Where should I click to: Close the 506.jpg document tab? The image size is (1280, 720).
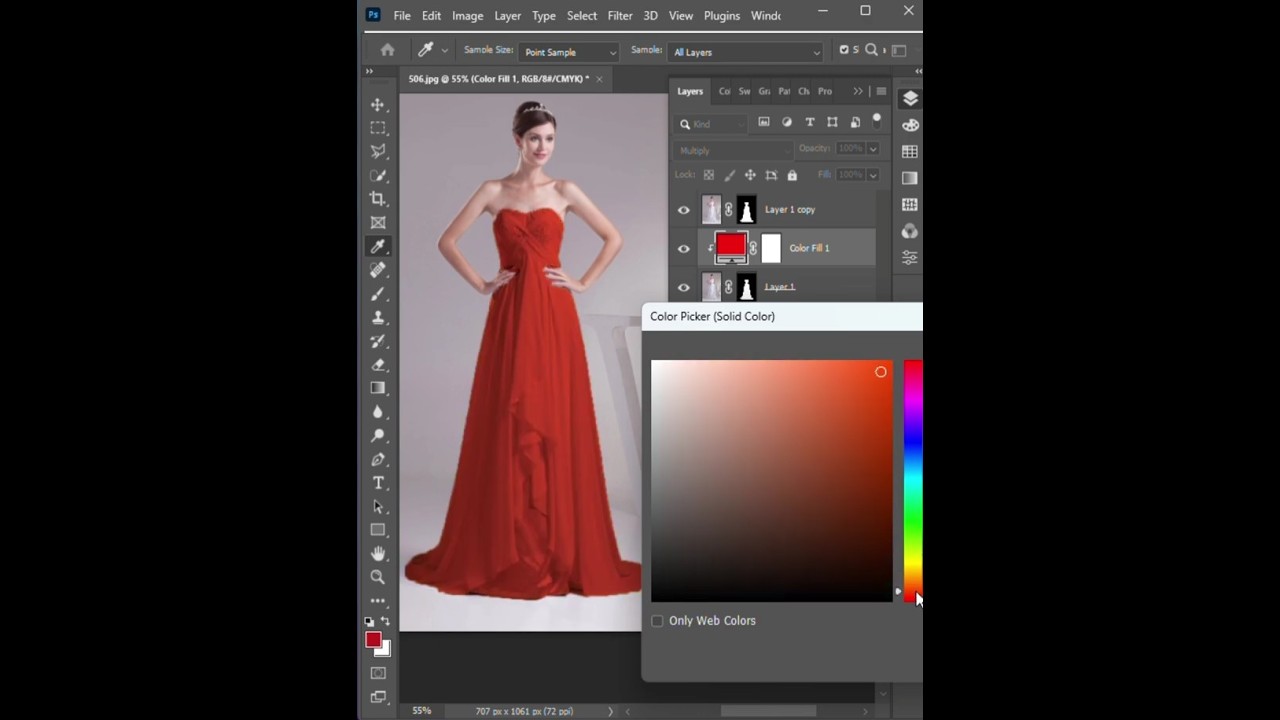599,78
